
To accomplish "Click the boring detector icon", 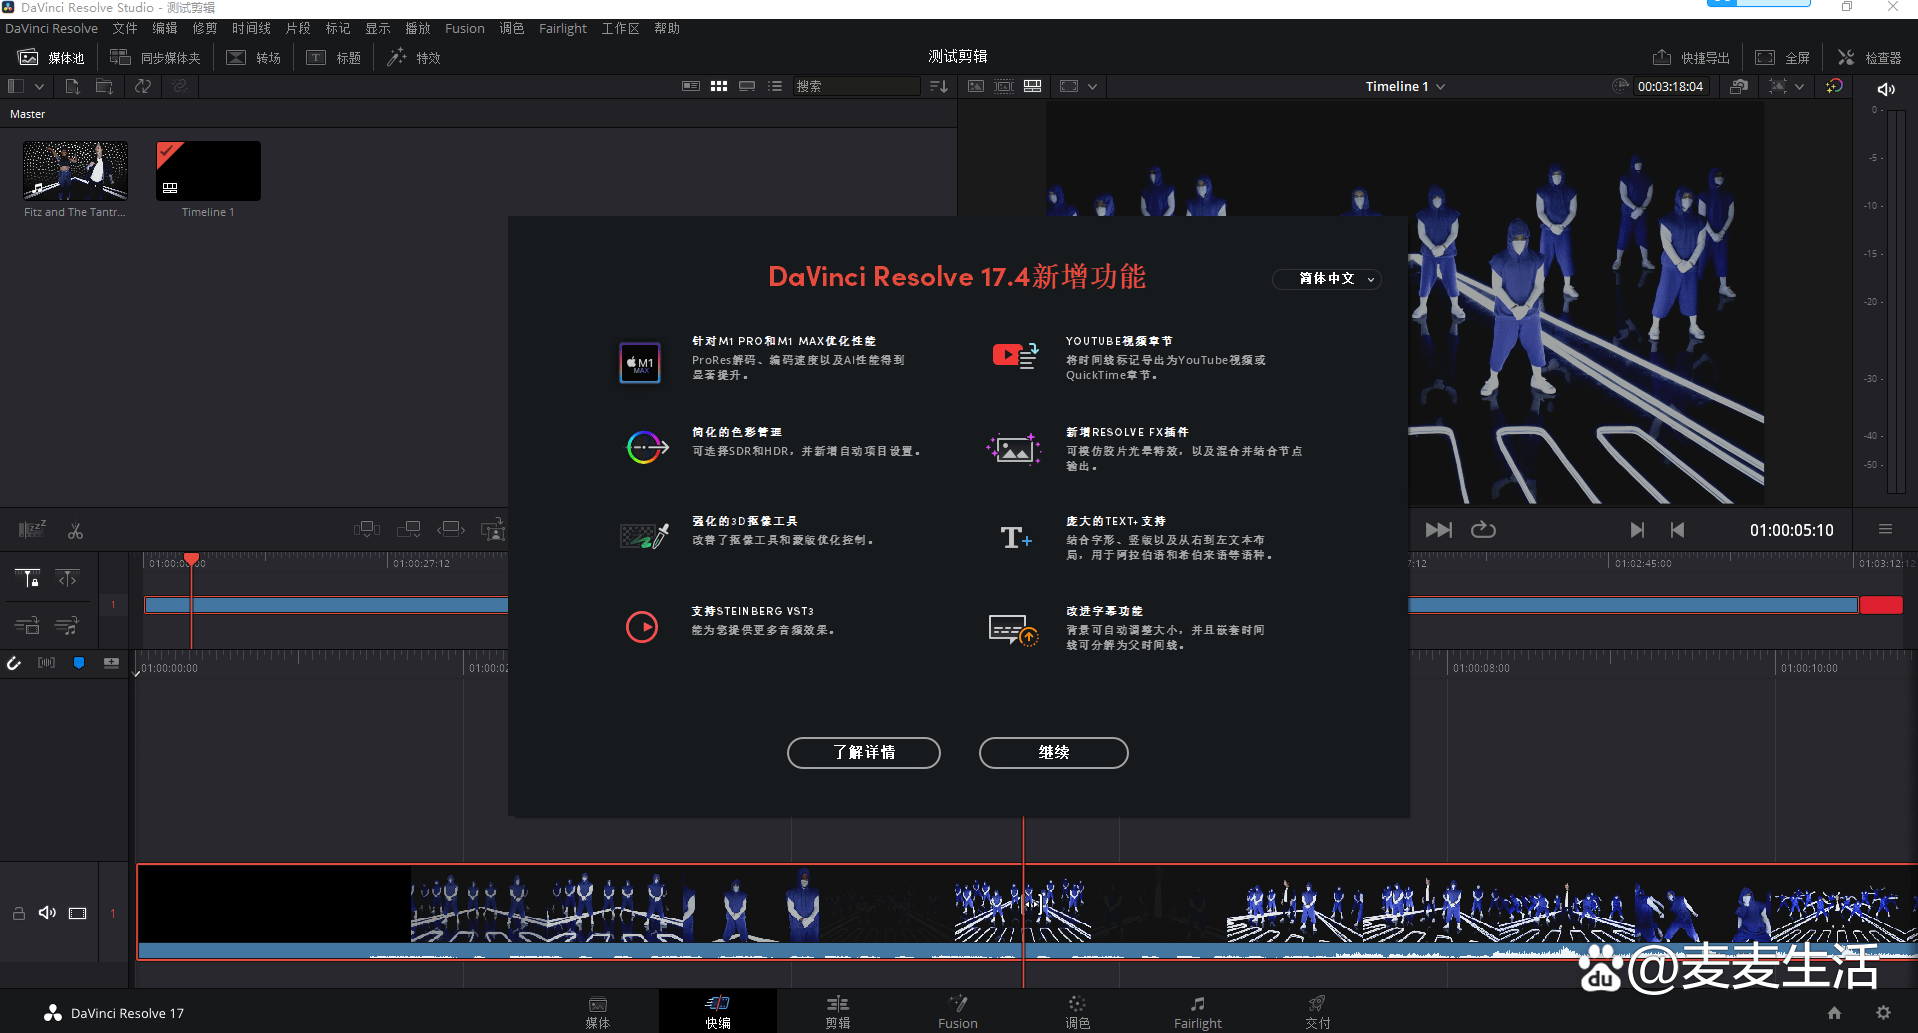I will [32, 530].
